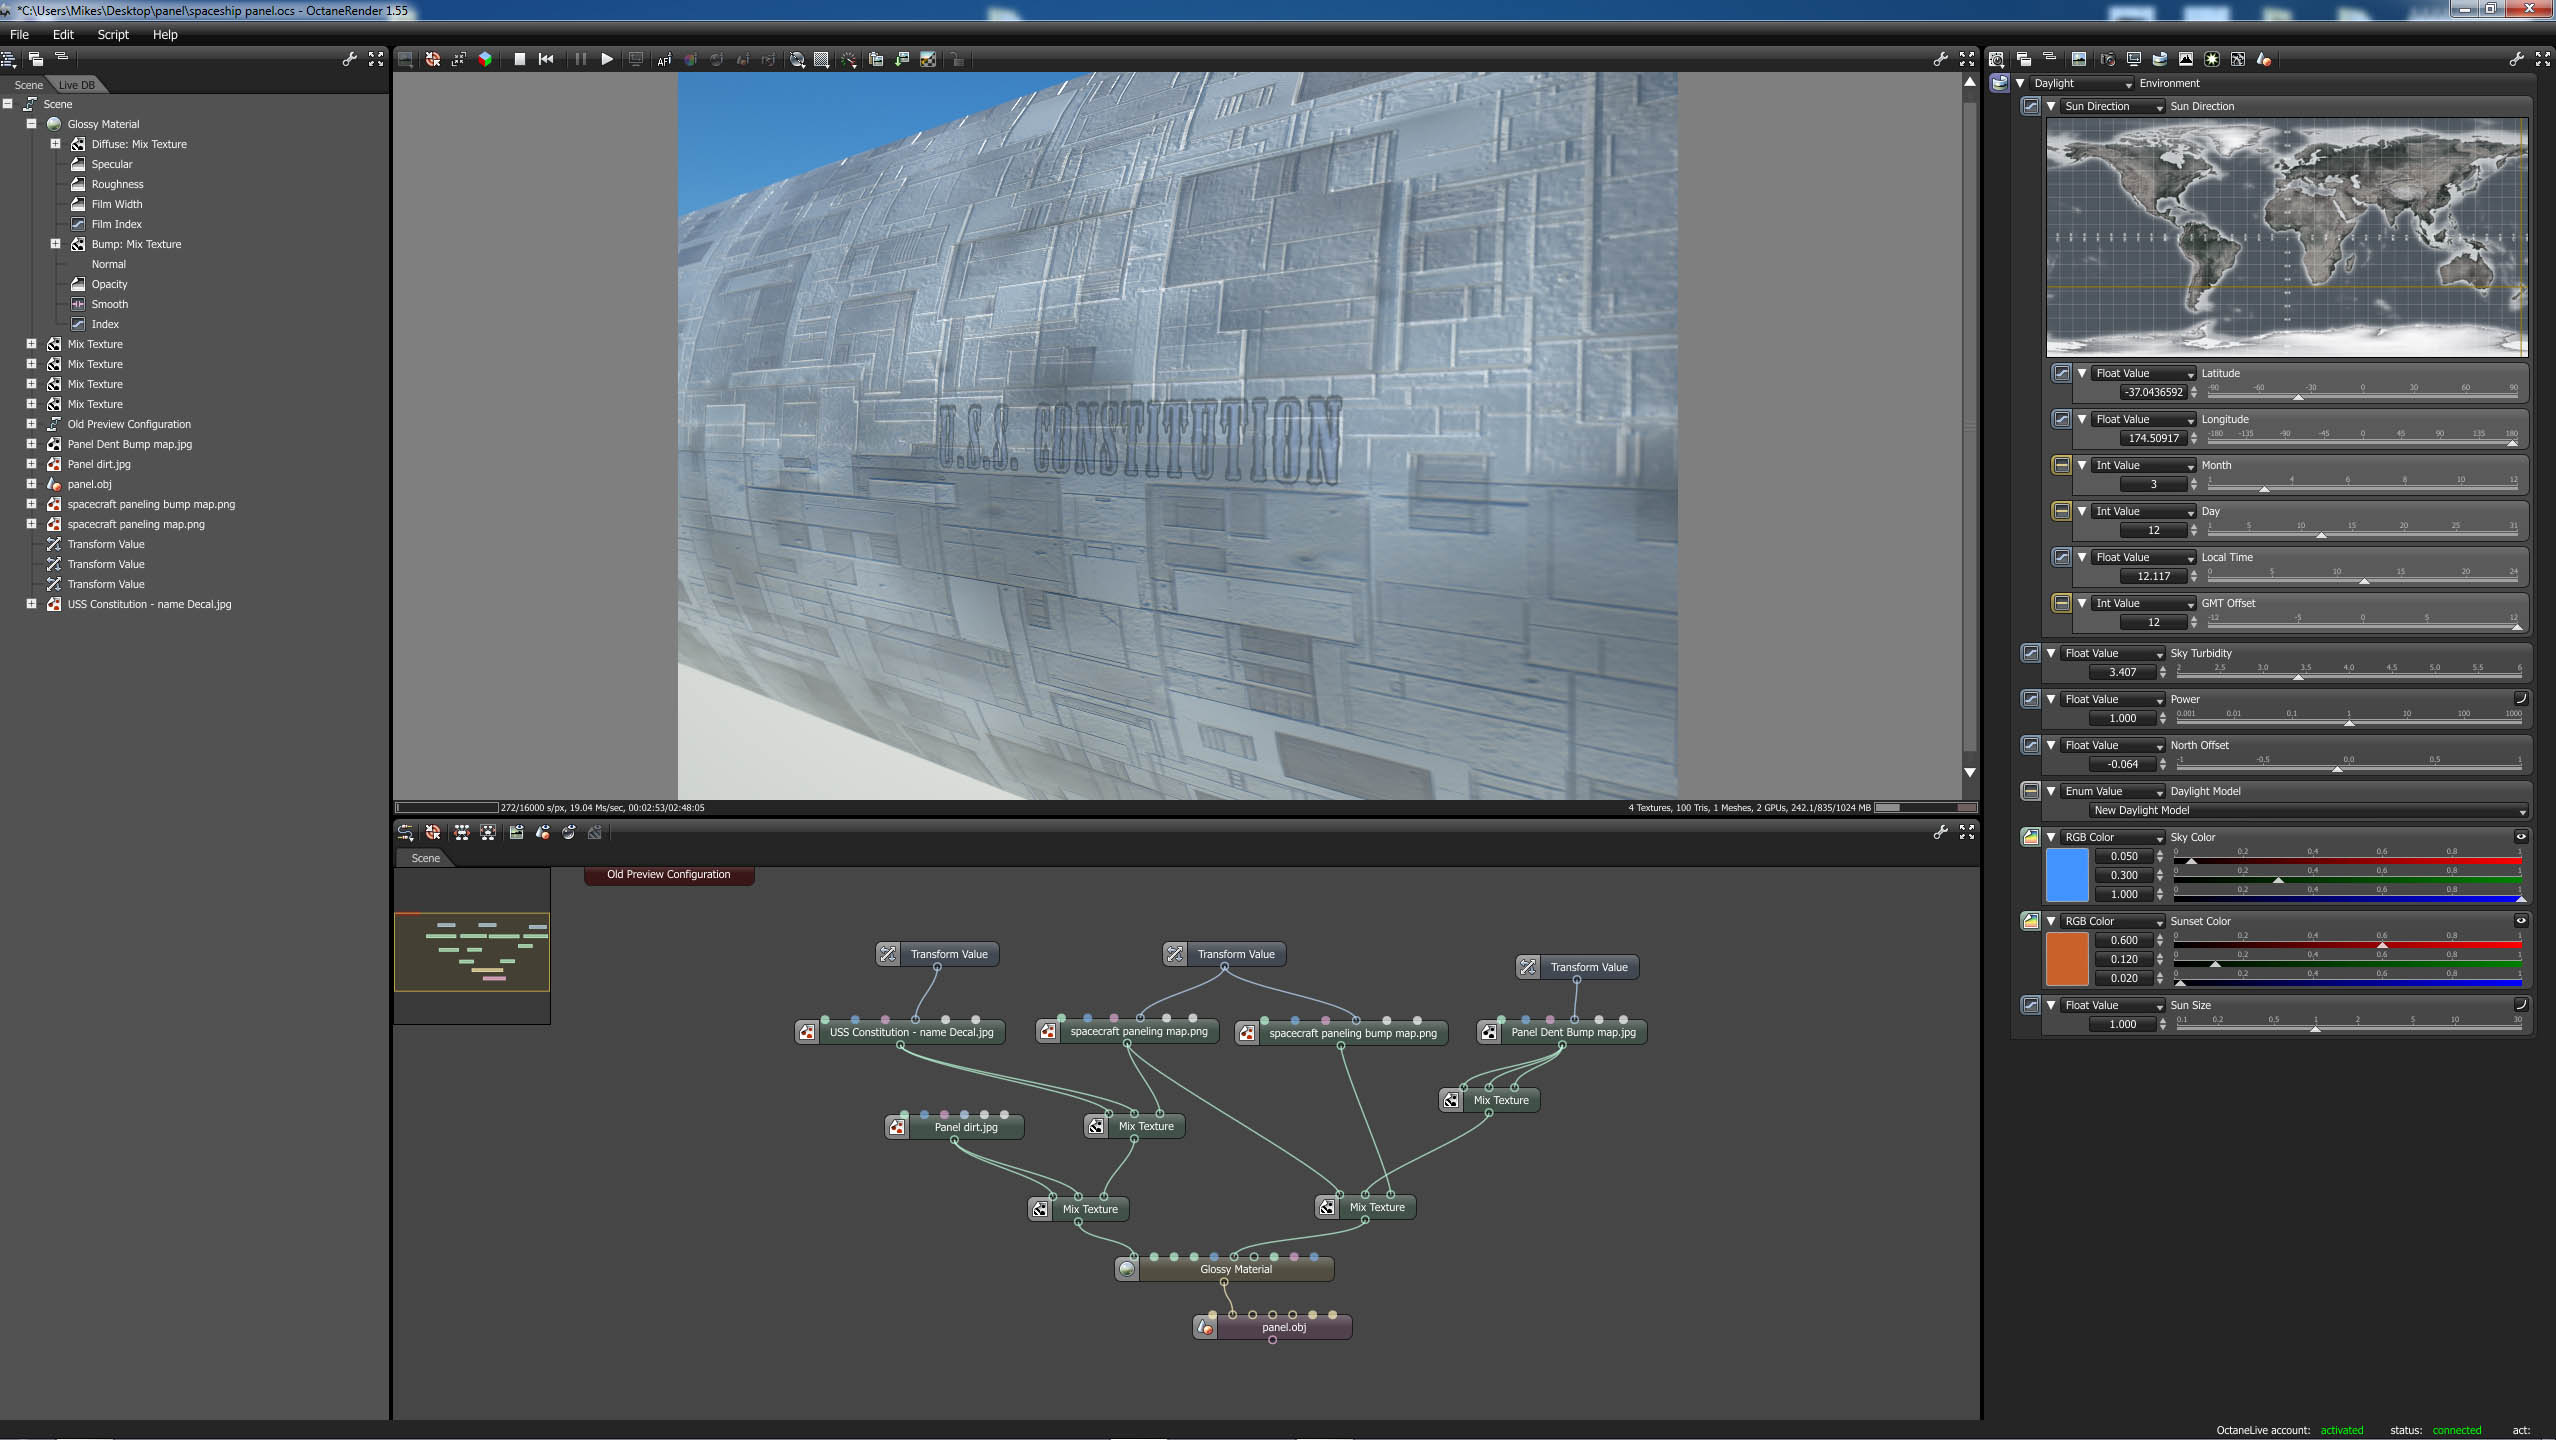Click the RGB cube render channel icon

[485, 59]
